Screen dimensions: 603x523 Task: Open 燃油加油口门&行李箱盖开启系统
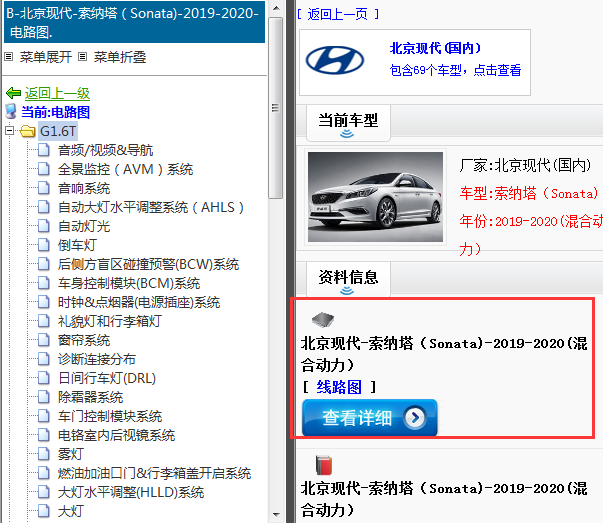[154, 473]
